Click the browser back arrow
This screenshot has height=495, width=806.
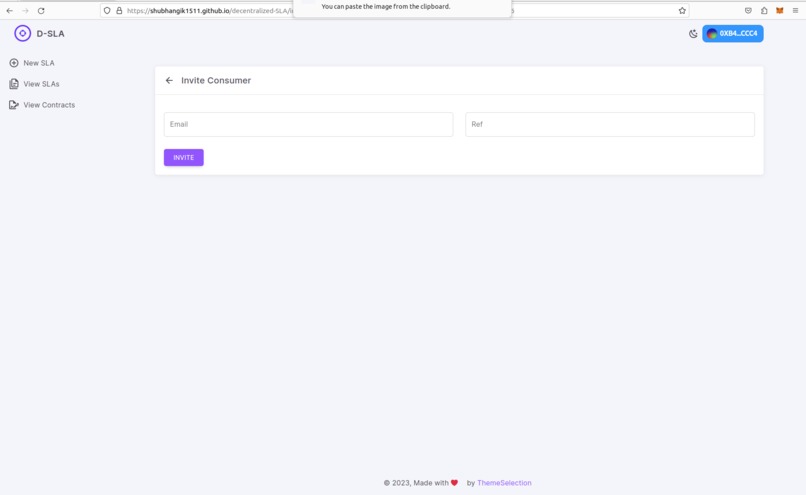tap(9, 10)
